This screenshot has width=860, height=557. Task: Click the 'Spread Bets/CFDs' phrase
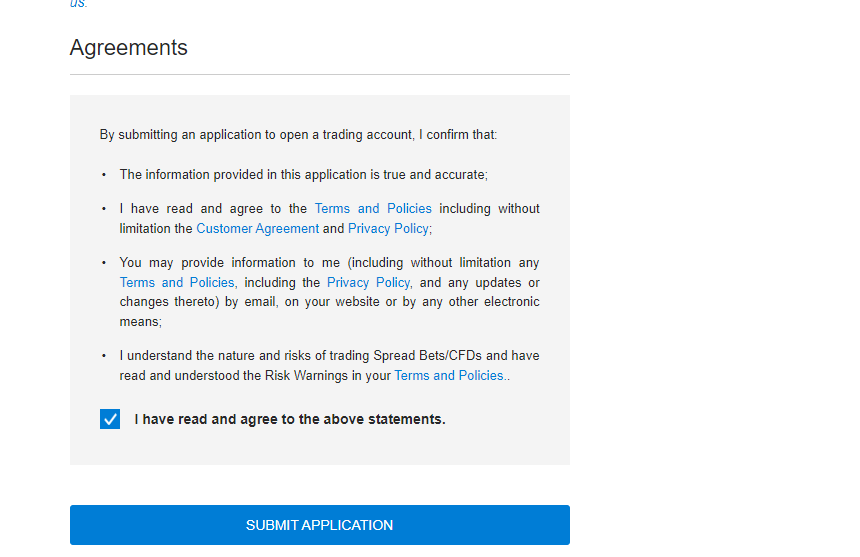tap(427, 356)
